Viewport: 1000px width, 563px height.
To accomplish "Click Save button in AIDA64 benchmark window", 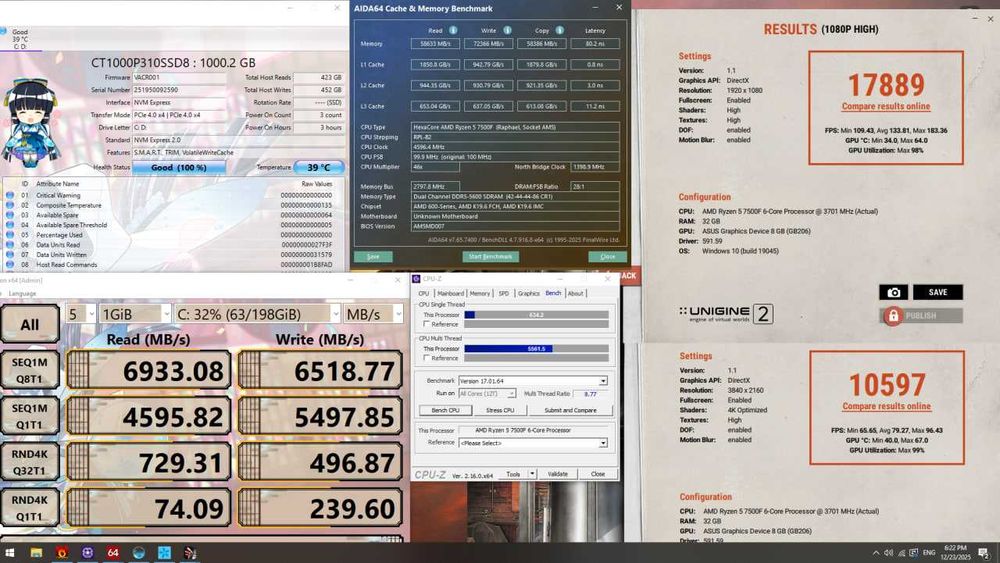I will (x=373, y=256).
